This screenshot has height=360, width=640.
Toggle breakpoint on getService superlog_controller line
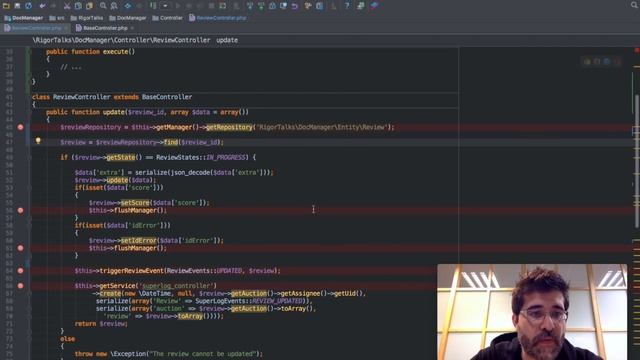(20, 286)
